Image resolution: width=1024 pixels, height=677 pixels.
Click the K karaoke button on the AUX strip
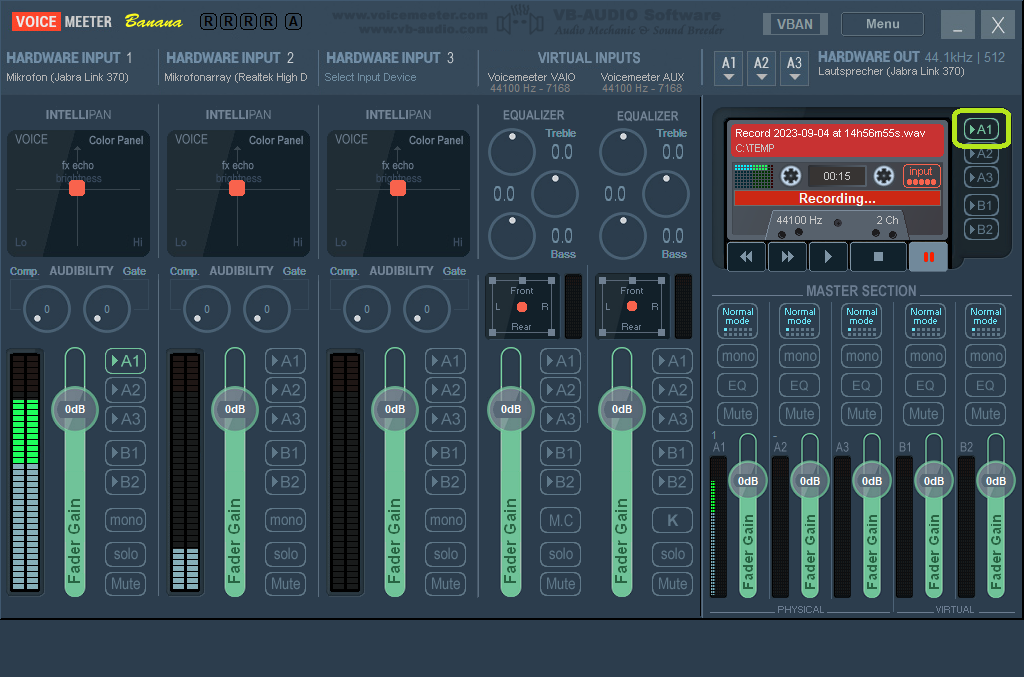click(672, 520)
